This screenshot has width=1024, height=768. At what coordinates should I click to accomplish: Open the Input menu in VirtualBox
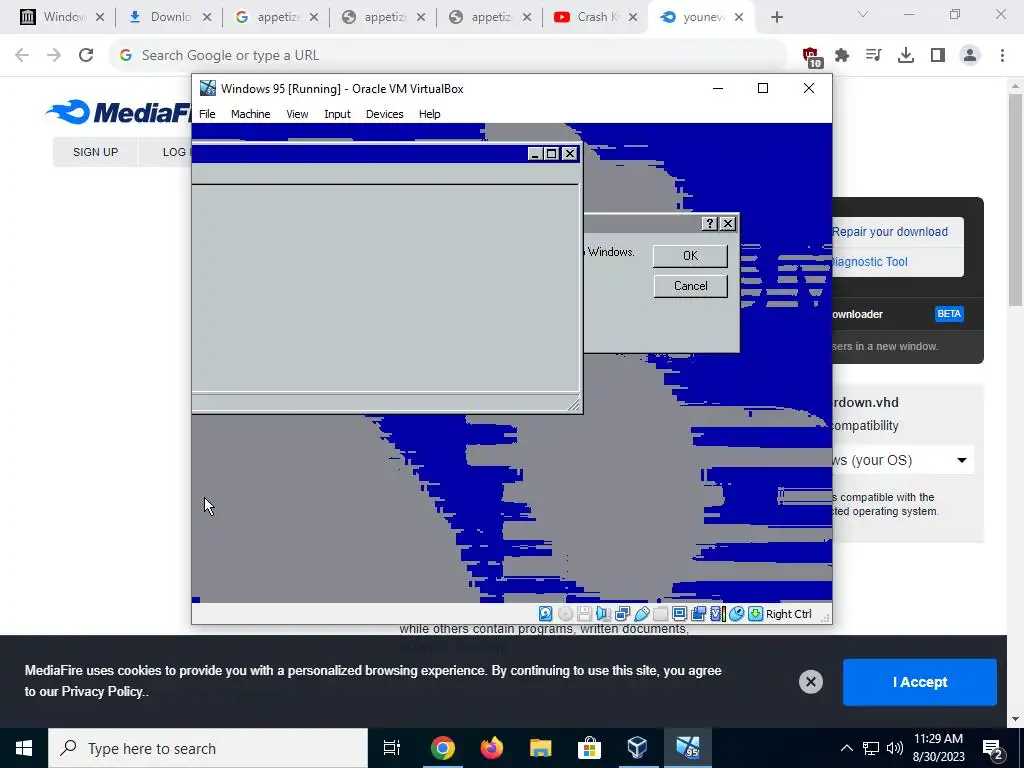coord(338,114)
